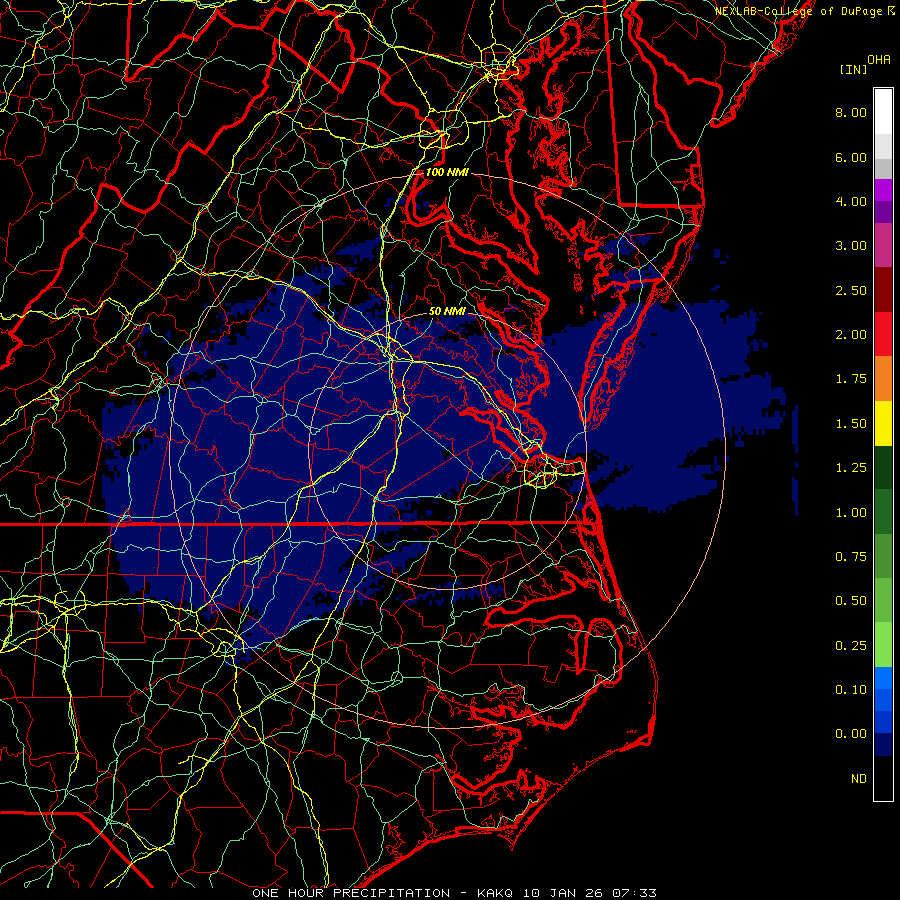Click the 6.00 legend value
This screenshot has width=900, height=900.
coord(851,157)
